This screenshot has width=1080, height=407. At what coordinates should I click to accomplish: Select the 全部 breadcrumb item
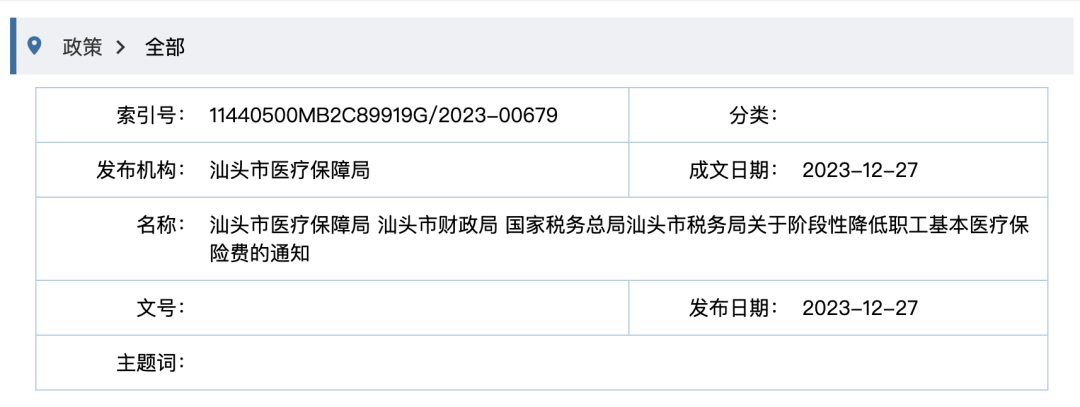pyautogui.click(x=165, y=47)
